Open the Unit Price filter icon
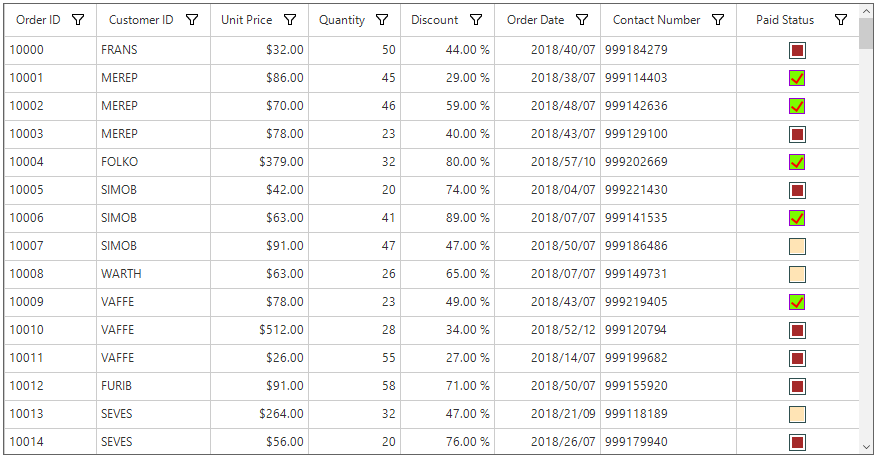 click(x=290, y=20)
